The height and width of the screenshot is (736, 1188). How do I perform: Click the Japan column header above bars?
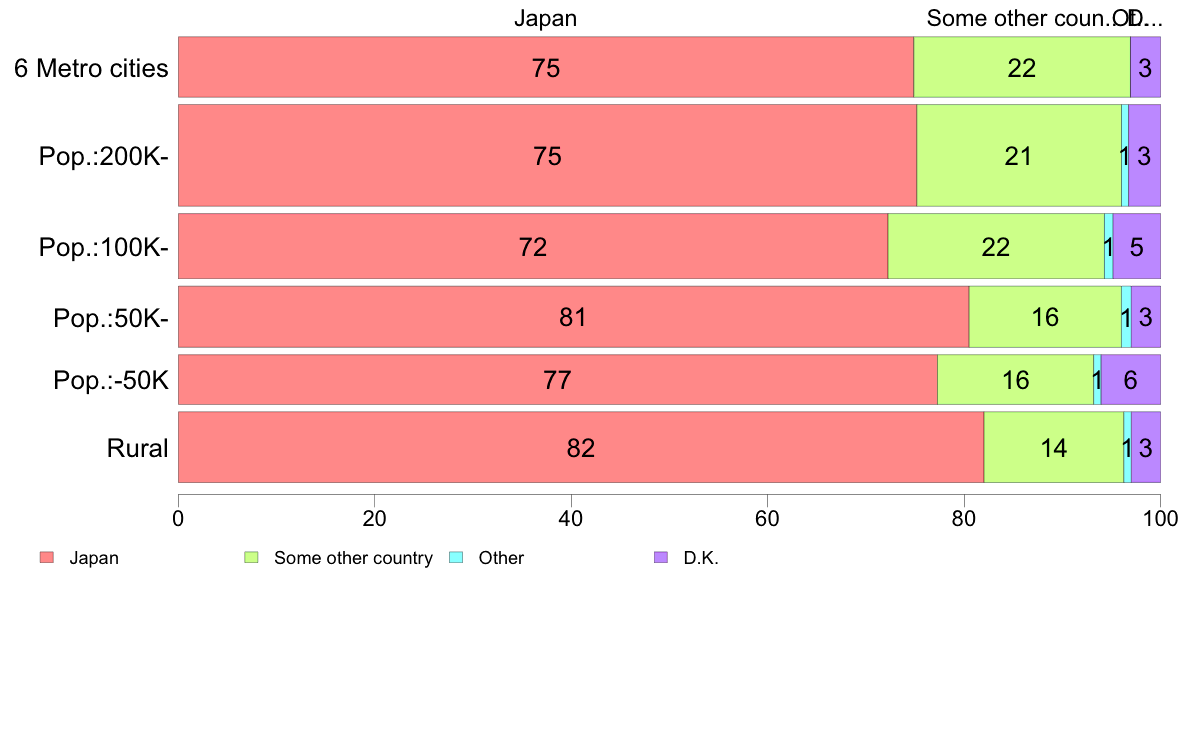point(546,18)
